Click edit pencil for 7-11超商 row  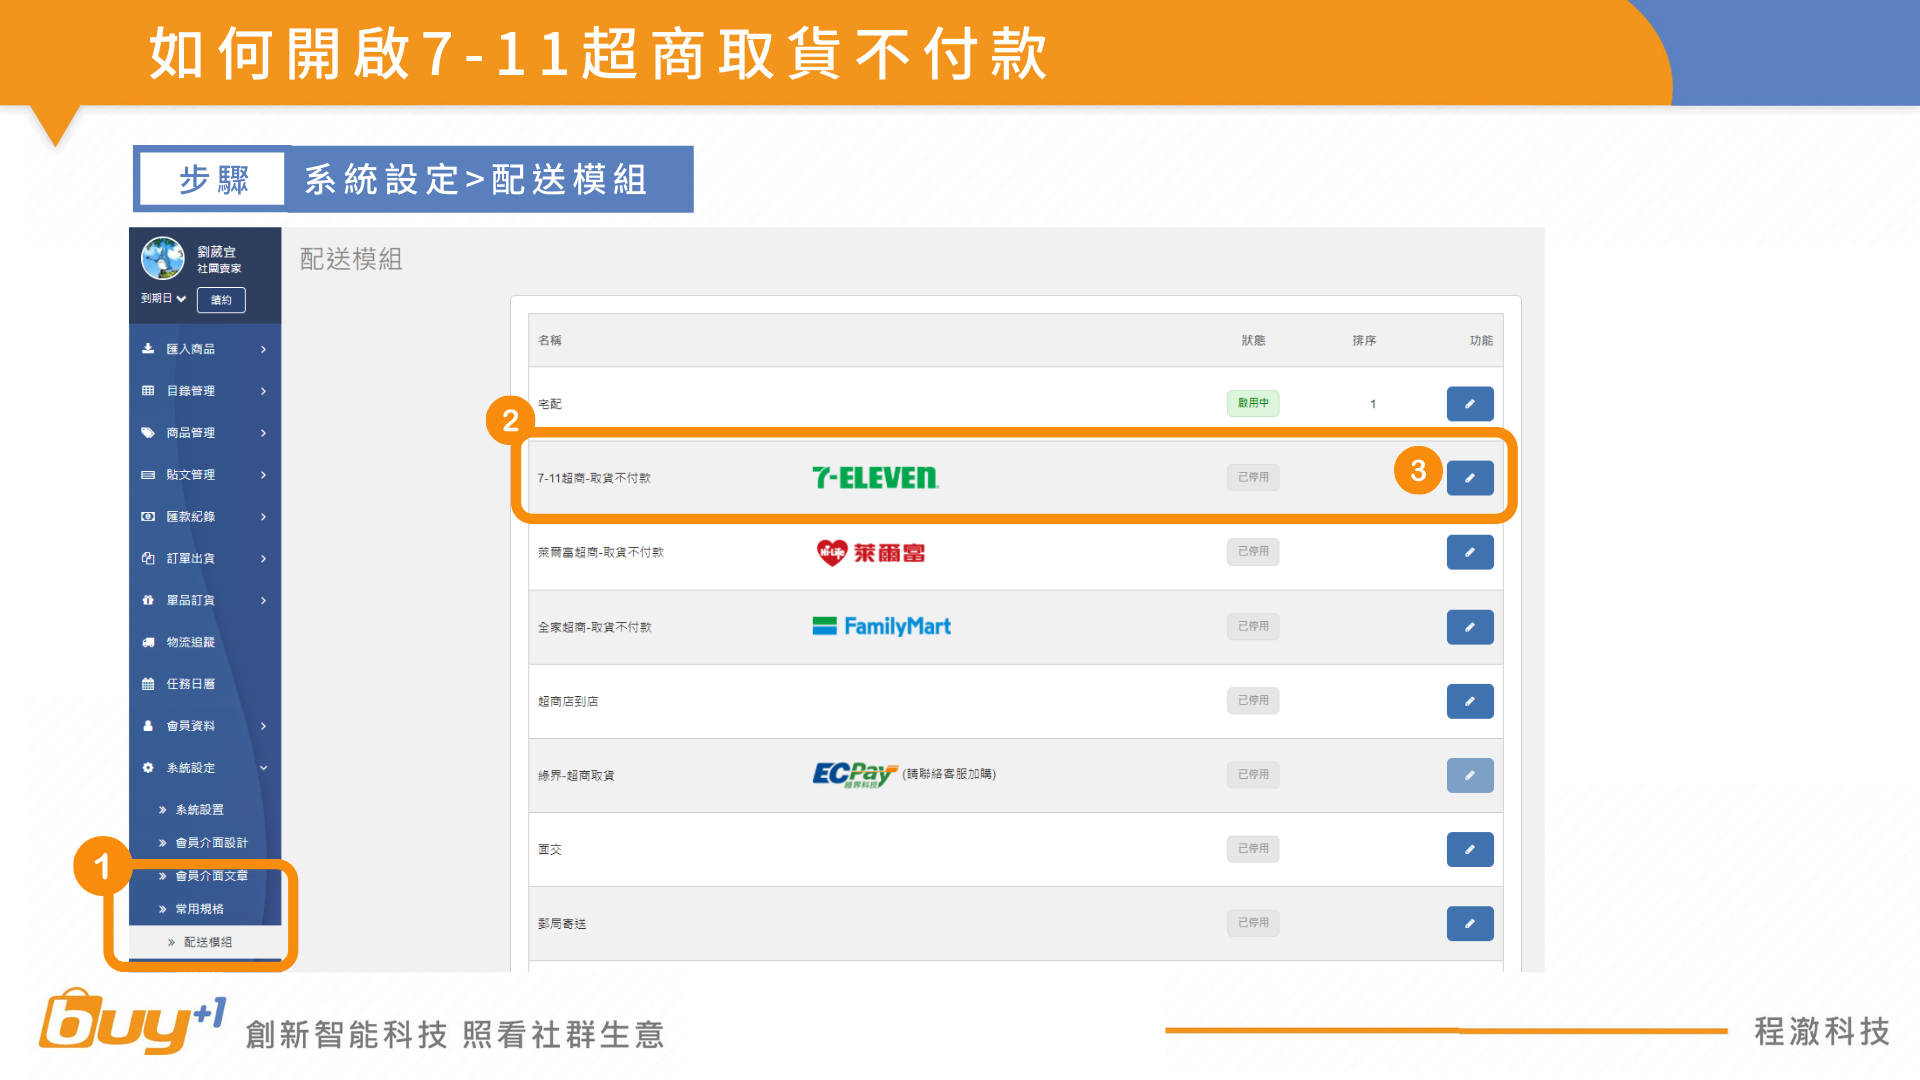click(1469, 478)
